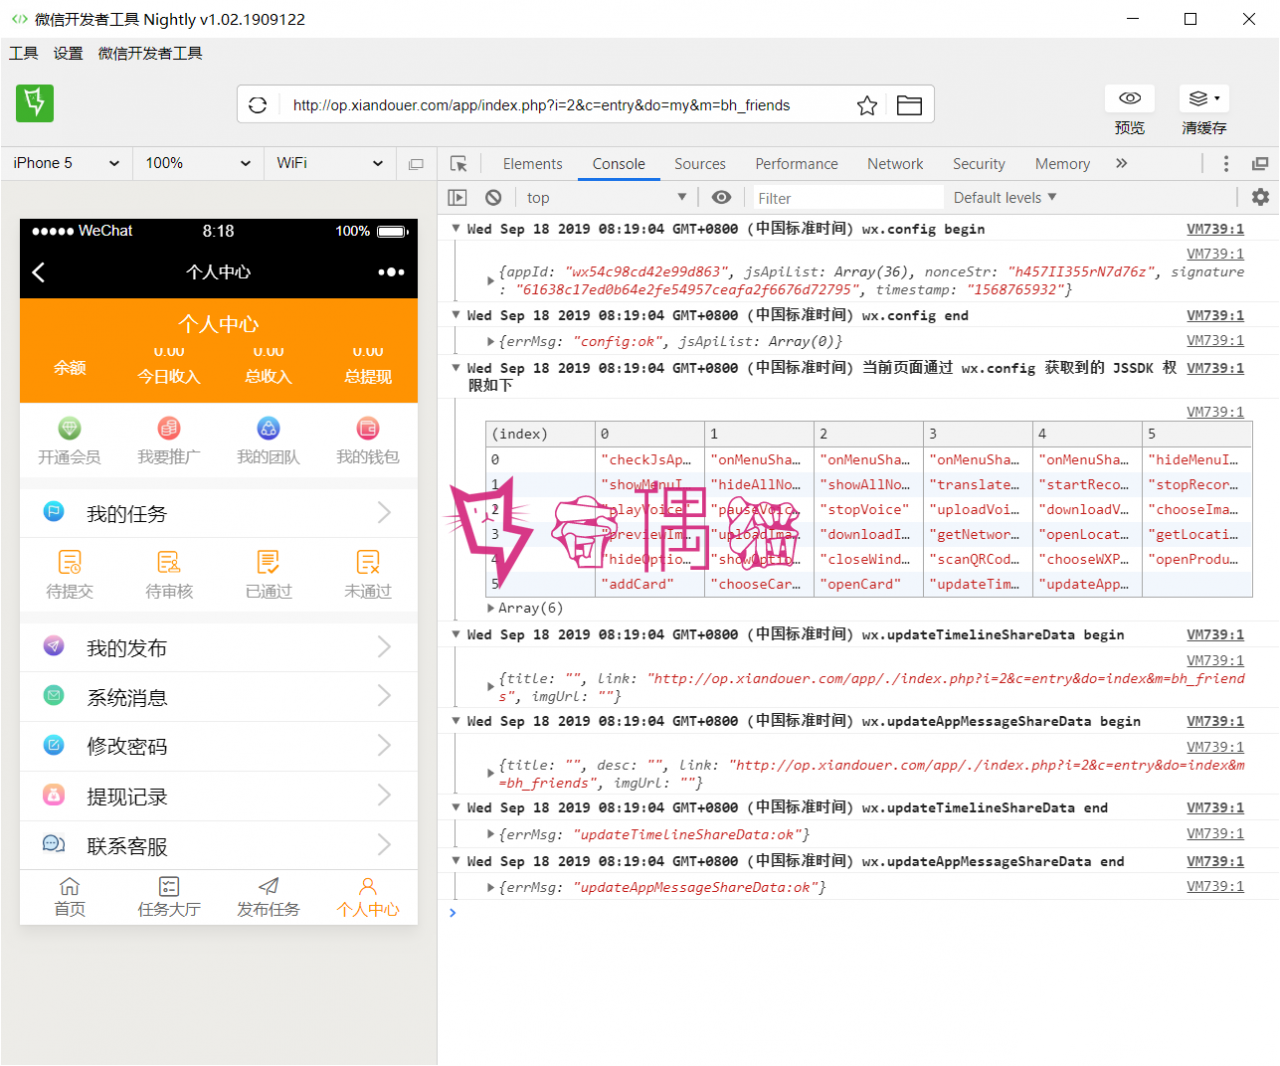Tap the 个人中心 bottom tab
Image resolution: width=1280 pixels, height=1066 pixels.
(x=368, y=897)
